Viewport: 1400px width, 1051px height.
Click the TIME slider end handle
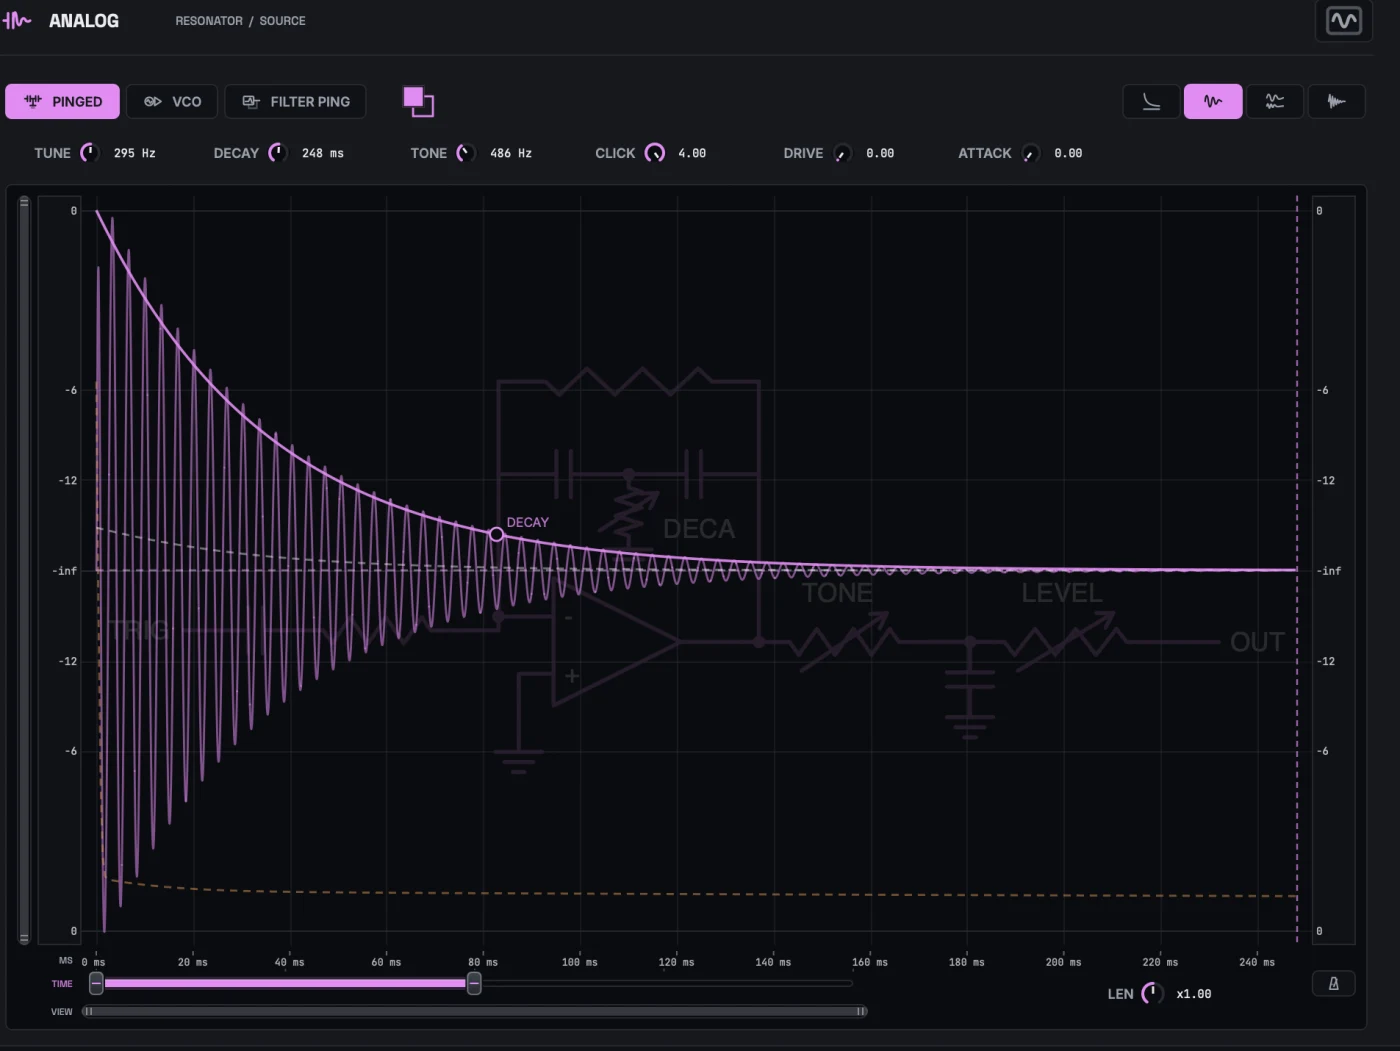click(x=474, y=984)
